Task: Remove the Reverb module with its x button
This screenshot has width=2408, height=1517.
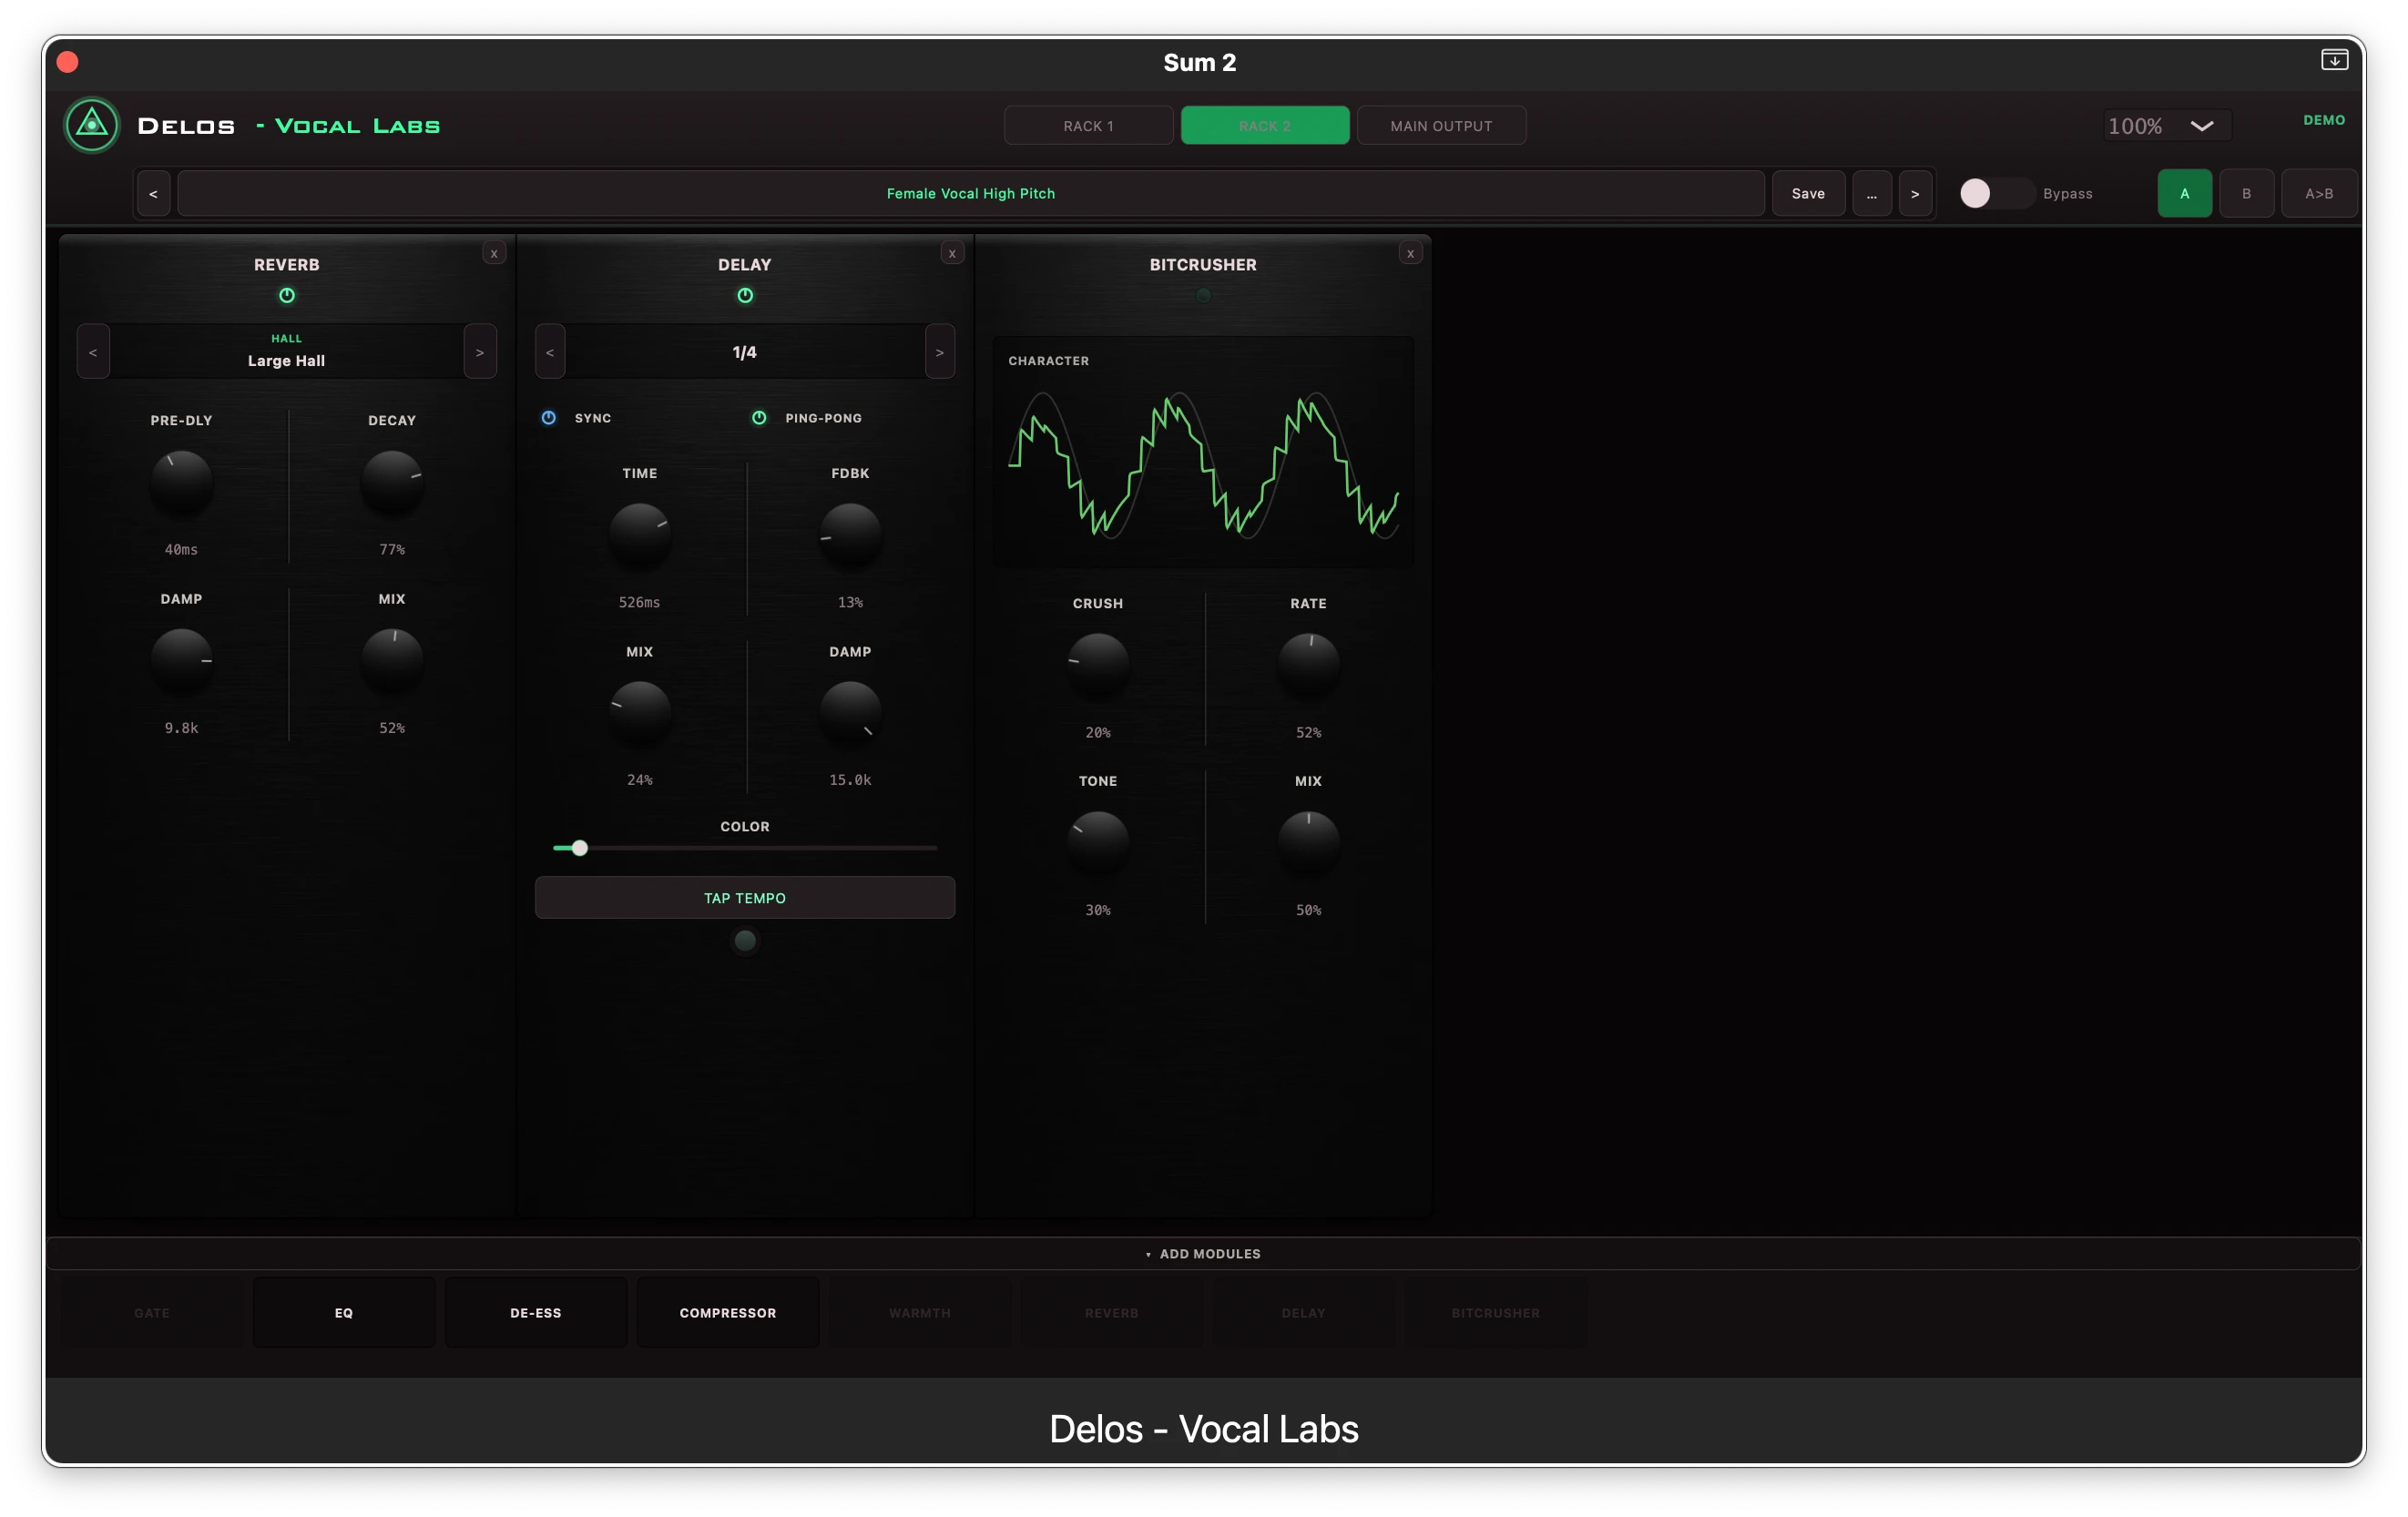Action: [494, 253]
